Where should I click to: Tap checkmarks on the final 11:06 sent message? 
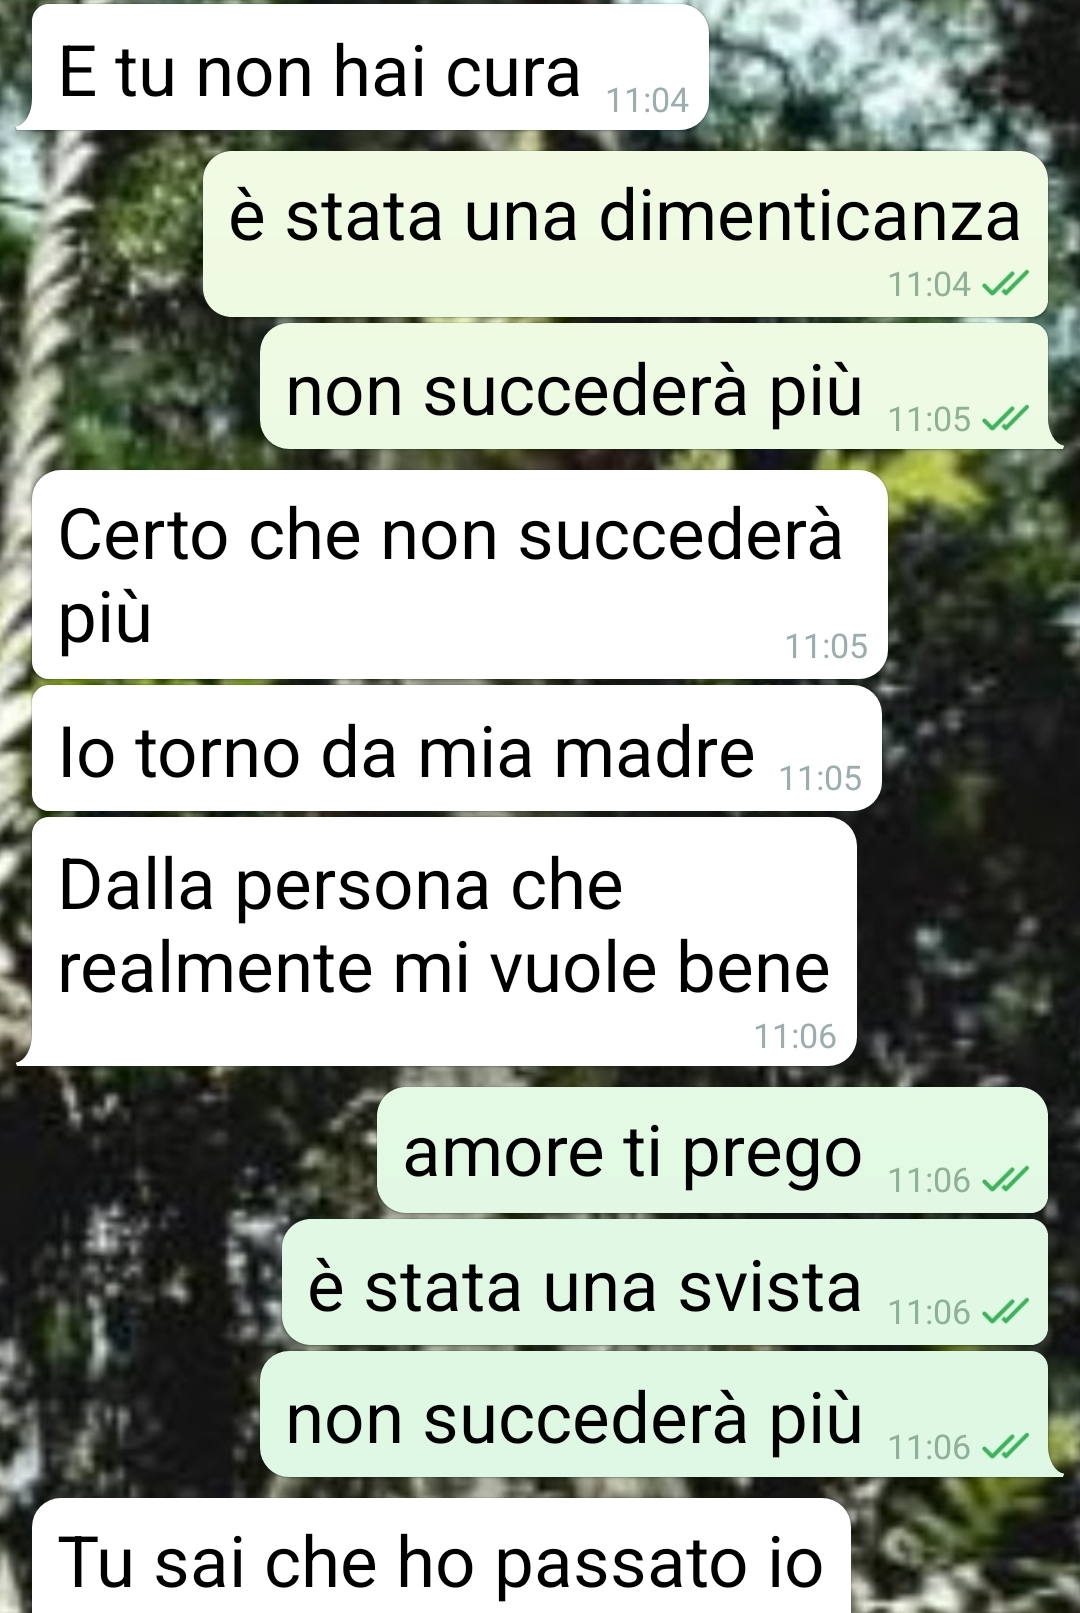point(1004,1447)
